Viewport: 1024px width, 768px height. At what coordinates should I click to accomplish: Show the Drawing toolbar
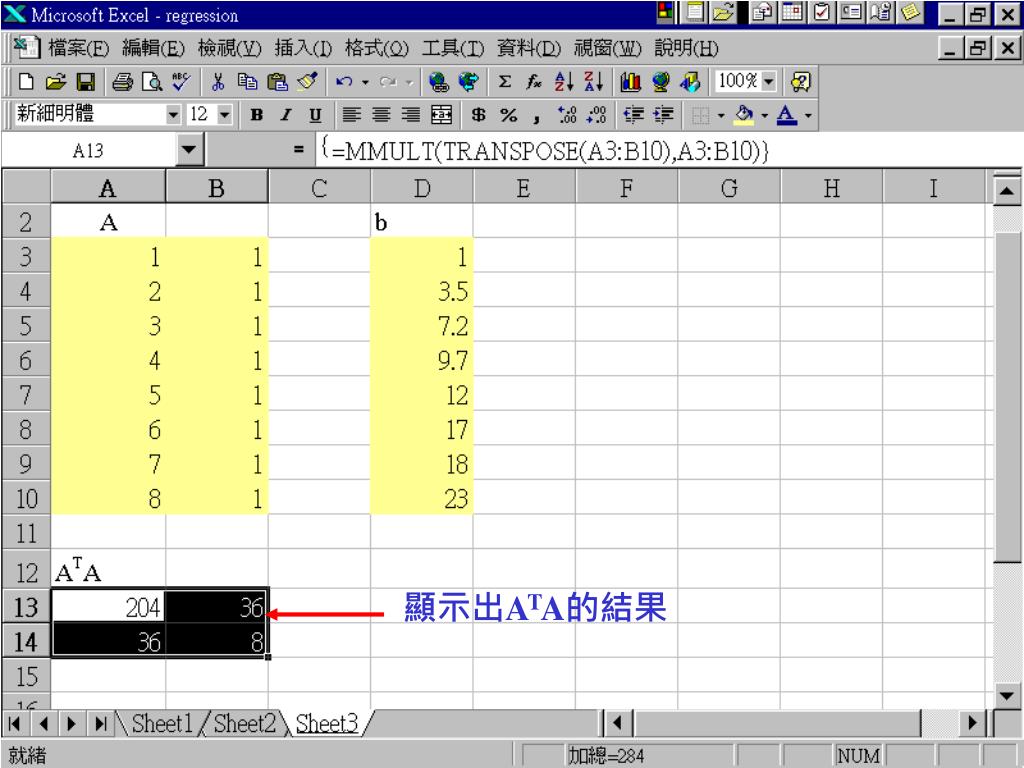point(690,82)
